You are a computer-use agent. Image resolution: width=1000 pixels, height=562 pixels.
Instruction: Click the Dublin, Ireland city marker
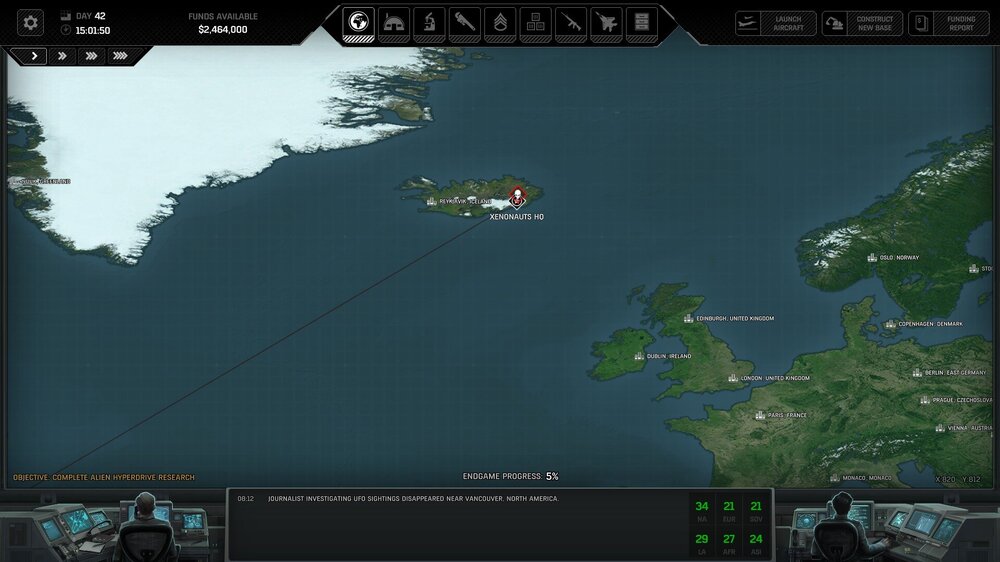(x=639, y=356)
